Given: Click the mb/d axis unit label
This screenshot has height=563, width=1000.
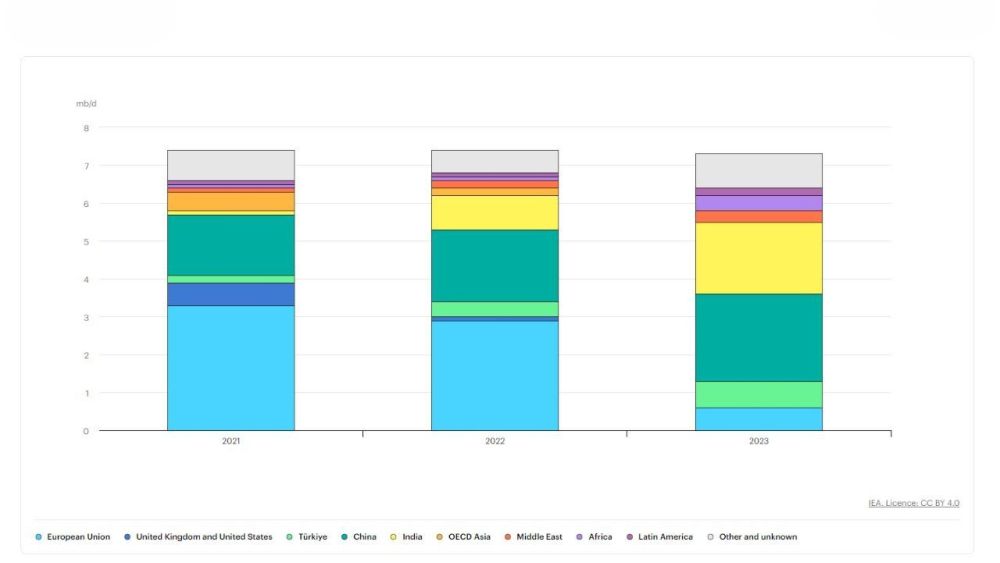Looking at the screenshot, I should (x=86, y=103).
